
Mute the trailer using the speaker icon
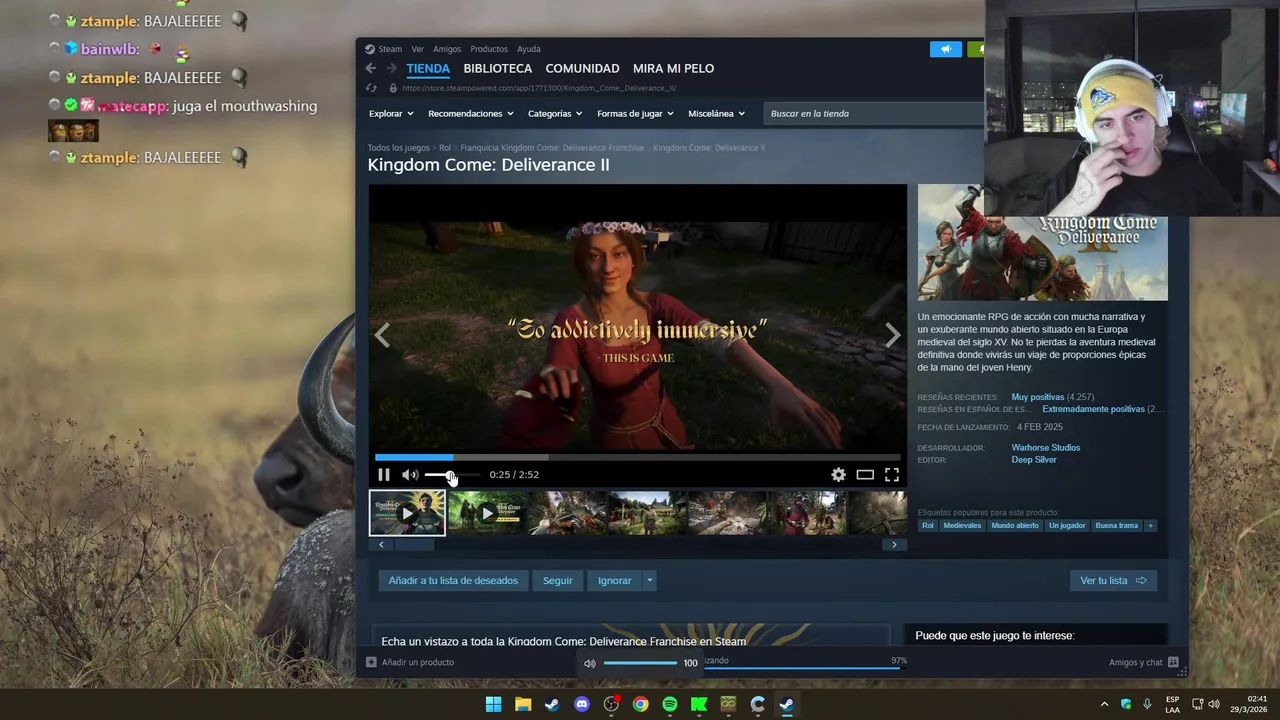coord(410,475)
